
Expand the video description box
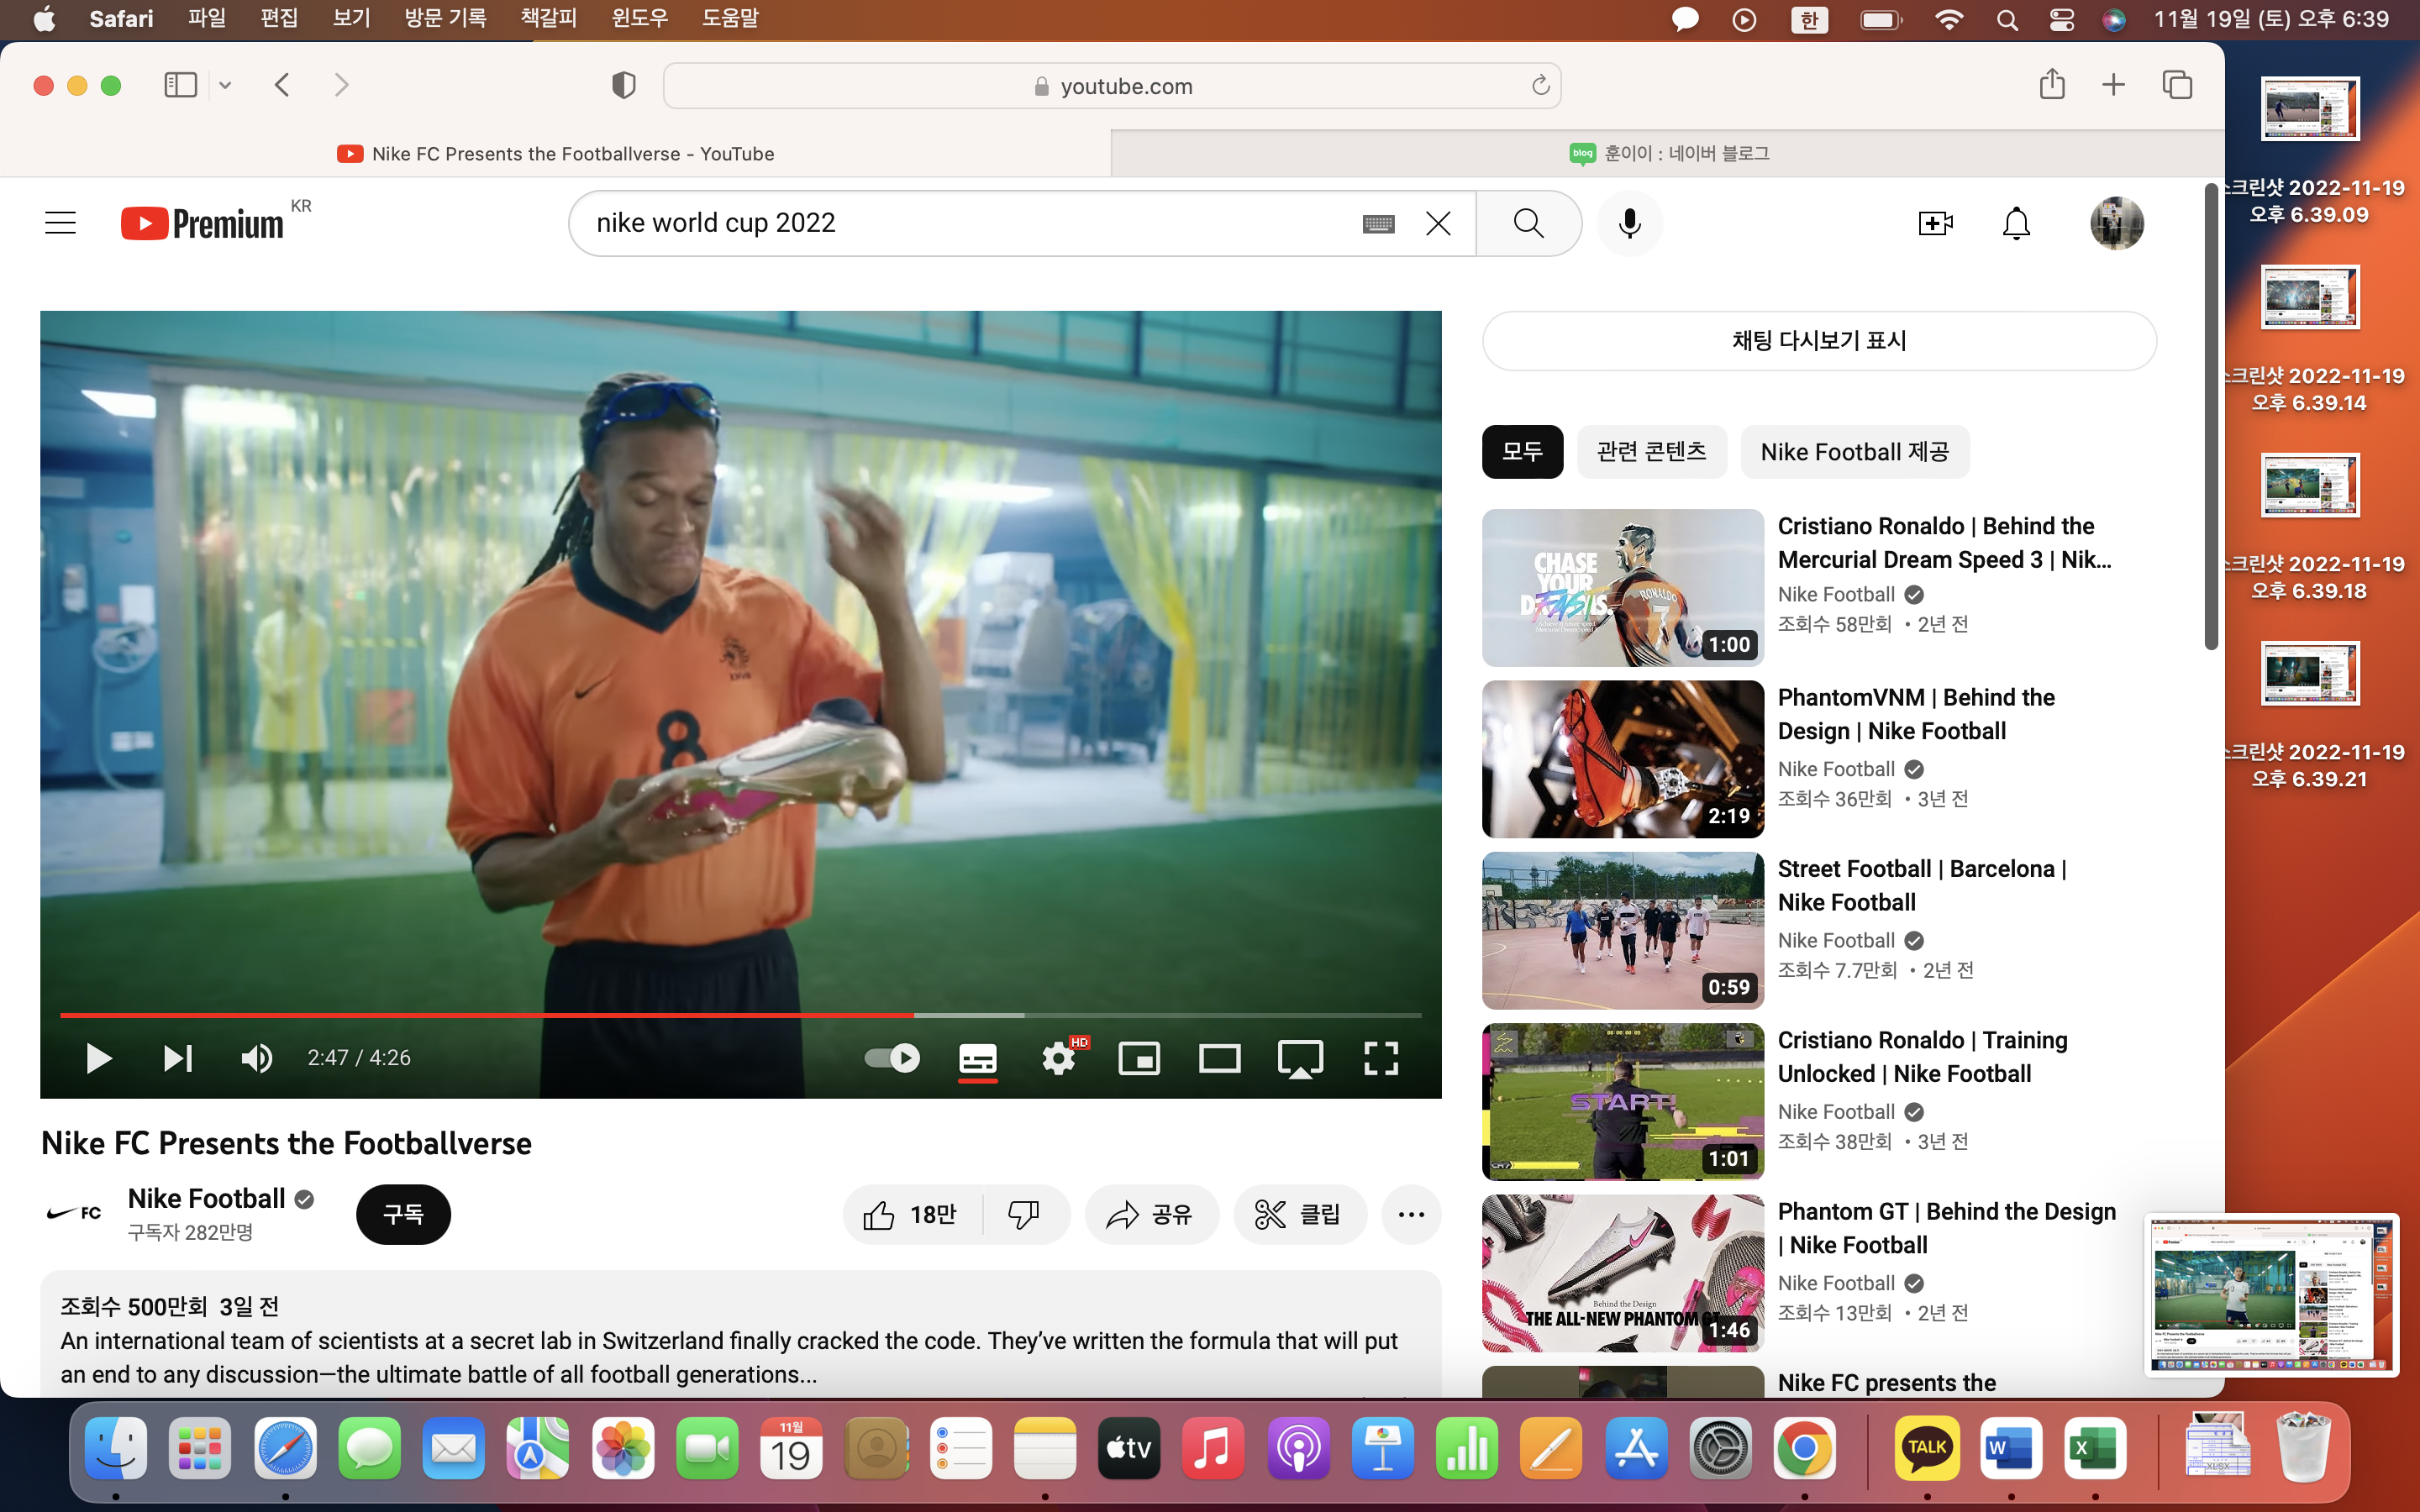740,1334
